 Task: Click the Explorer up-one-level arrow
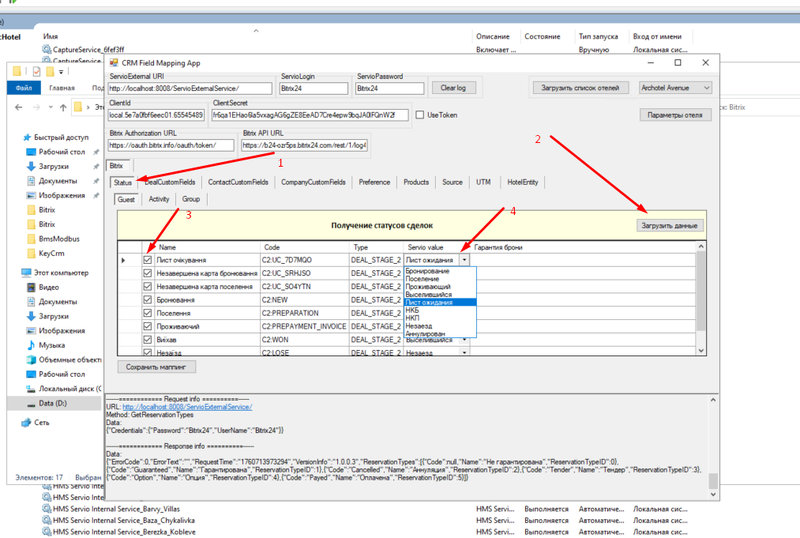[x=61, y=107]
